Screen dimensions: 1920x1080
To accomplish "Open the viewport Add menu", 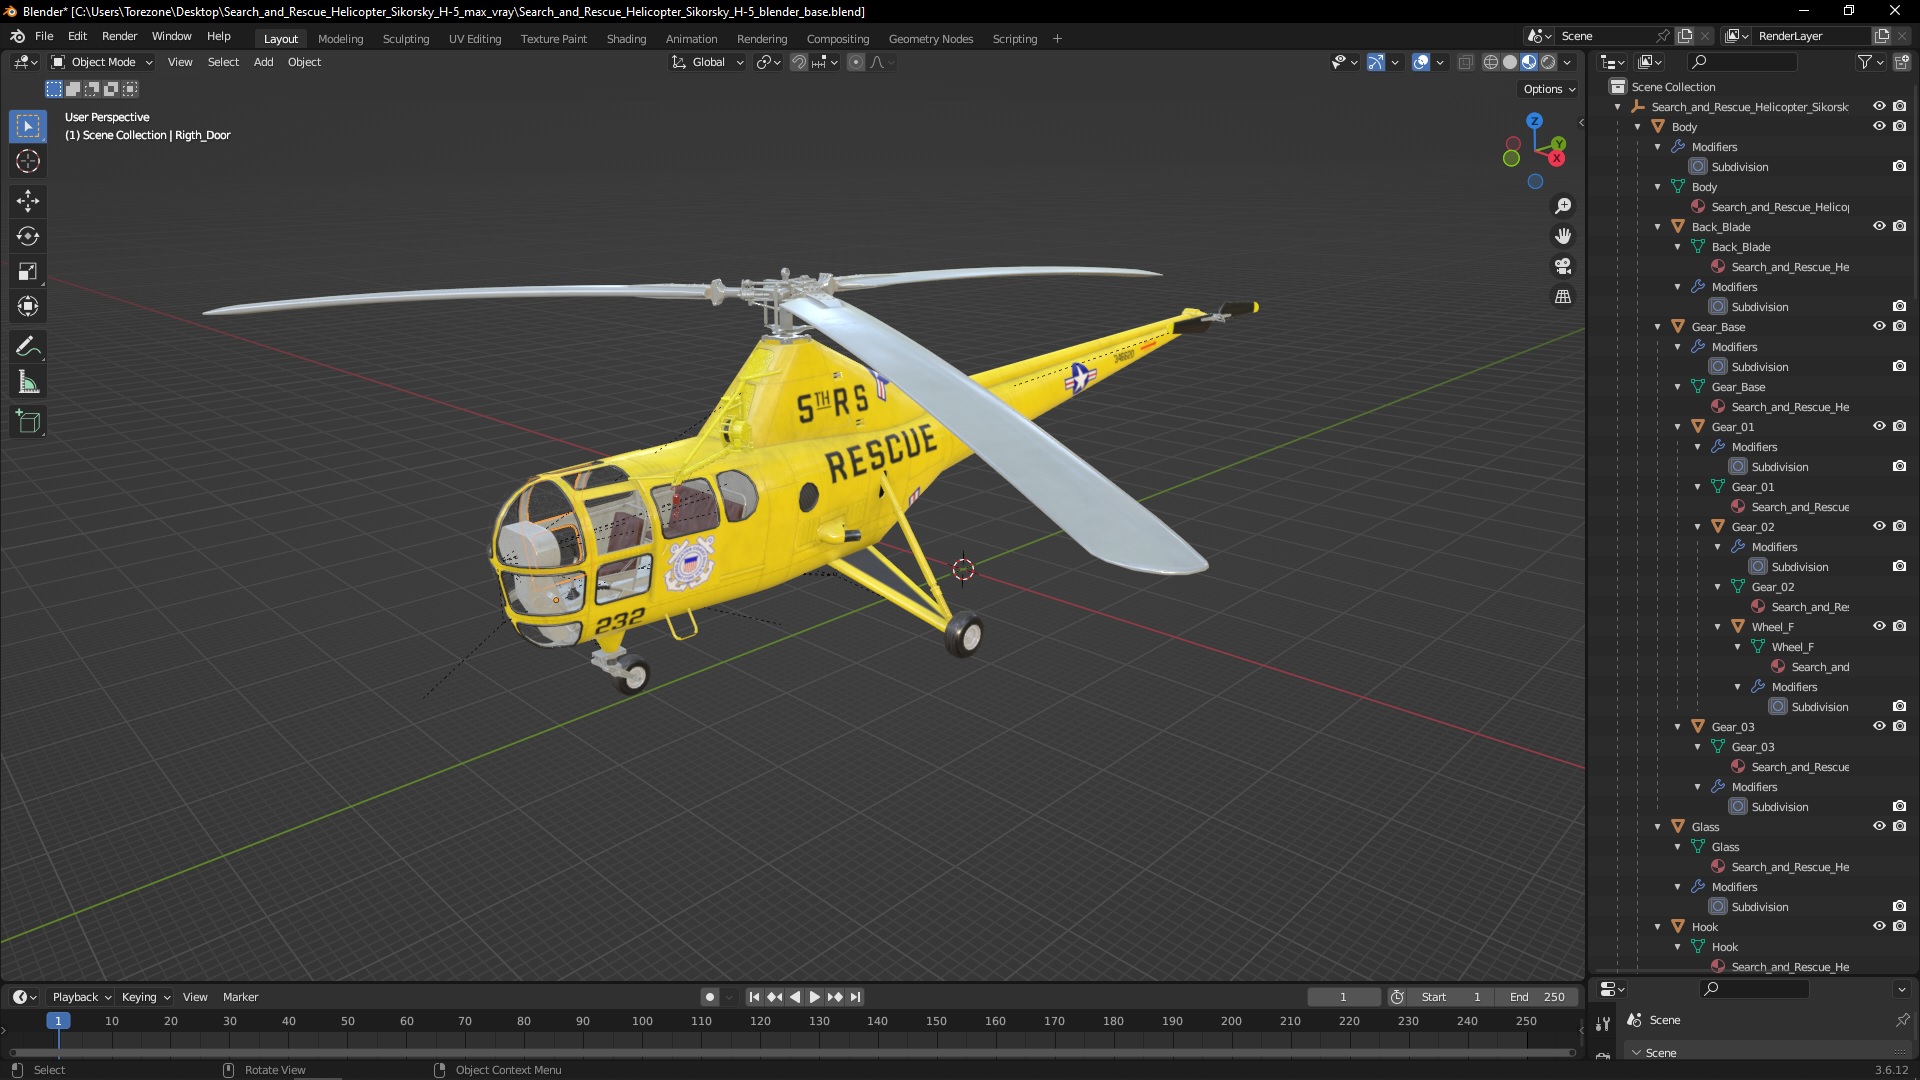I will (263, 62).
